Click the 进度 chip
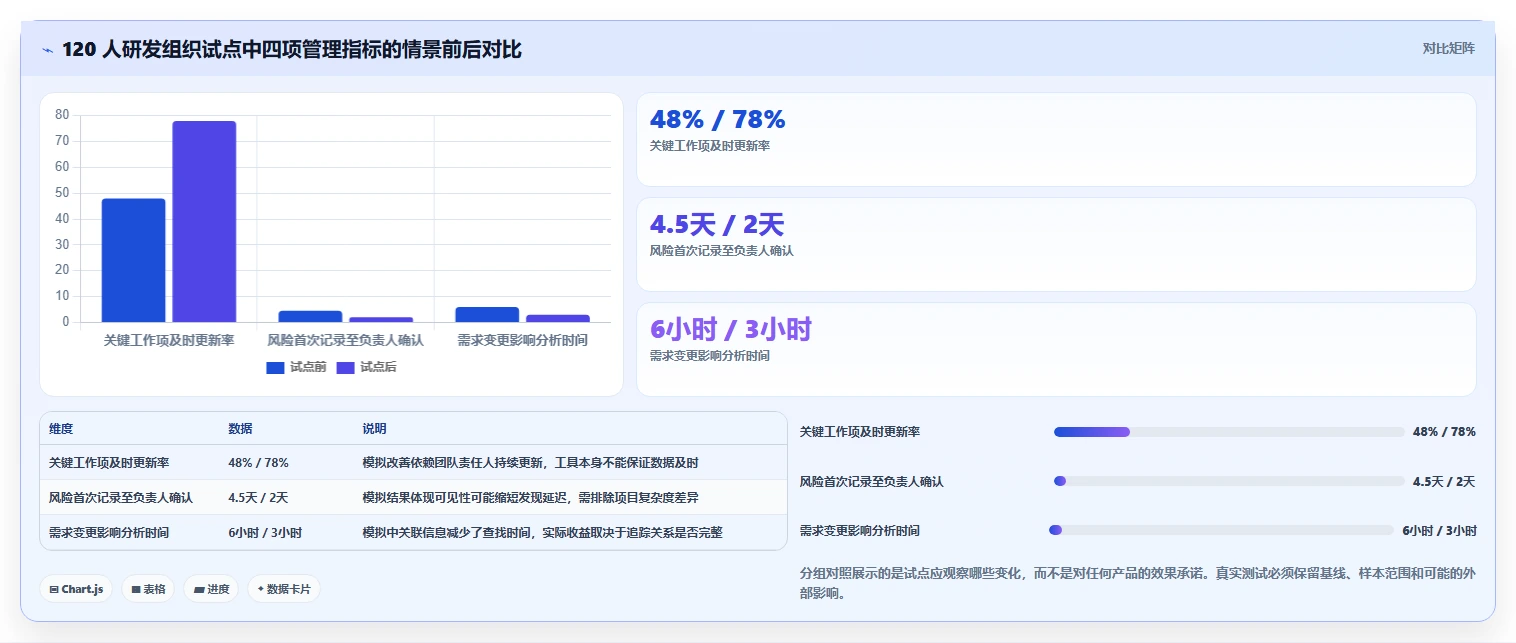The height and width of the screenshot is (643, 1516). tap(212, 589)
